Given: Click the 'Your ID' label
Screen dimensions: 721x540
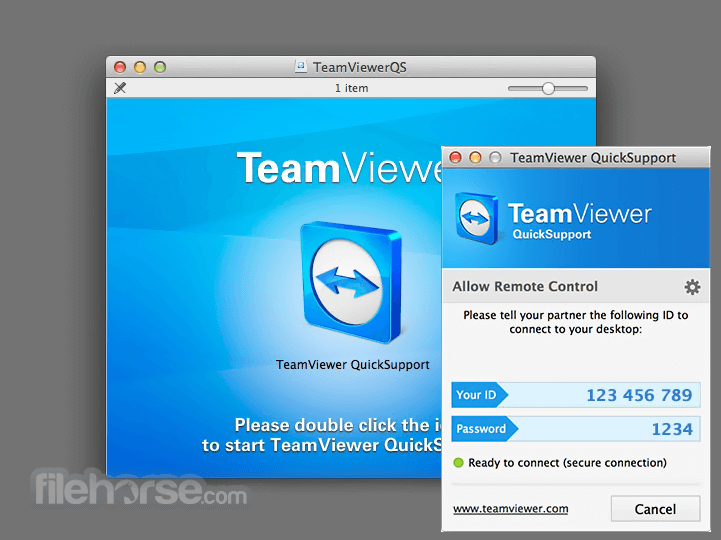Looking at the screenshot, I should (476, 395).
